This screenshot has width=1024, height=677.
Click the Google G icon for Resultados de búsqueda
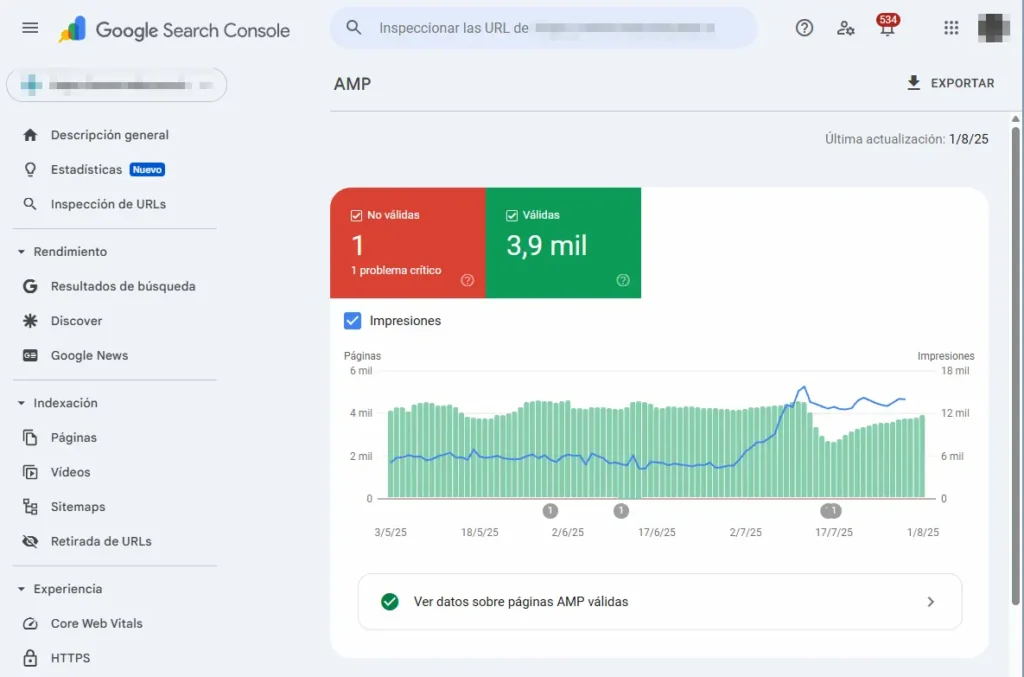[x=30, y=286]
